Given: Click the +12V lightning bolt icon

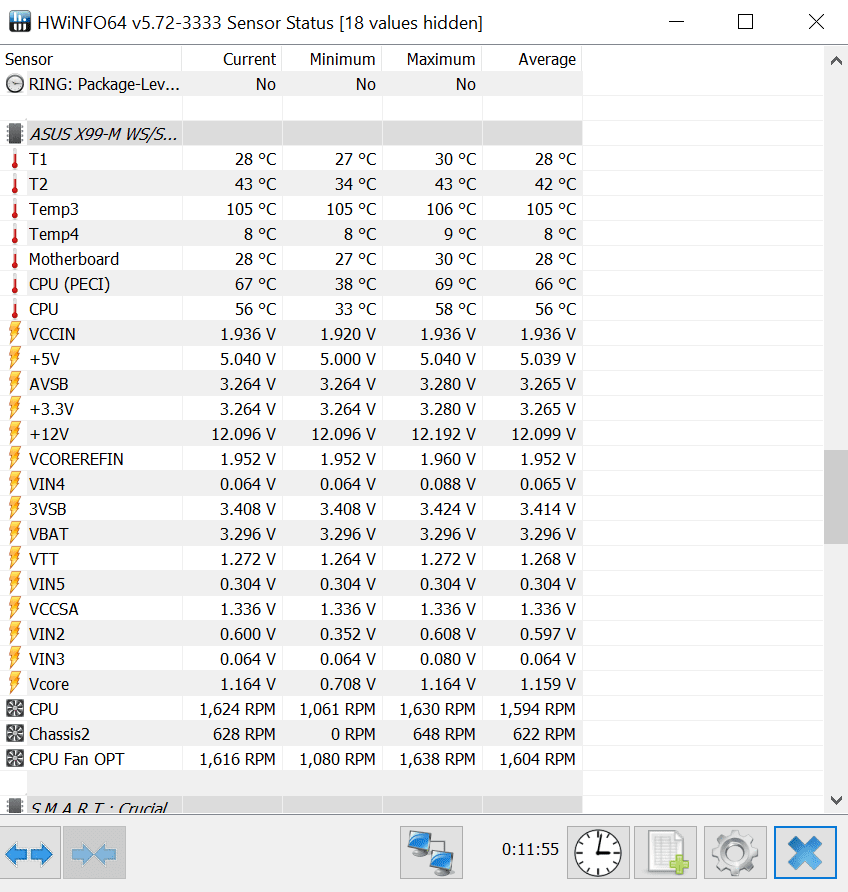Looking at the screenshot, I should [15, 433].
